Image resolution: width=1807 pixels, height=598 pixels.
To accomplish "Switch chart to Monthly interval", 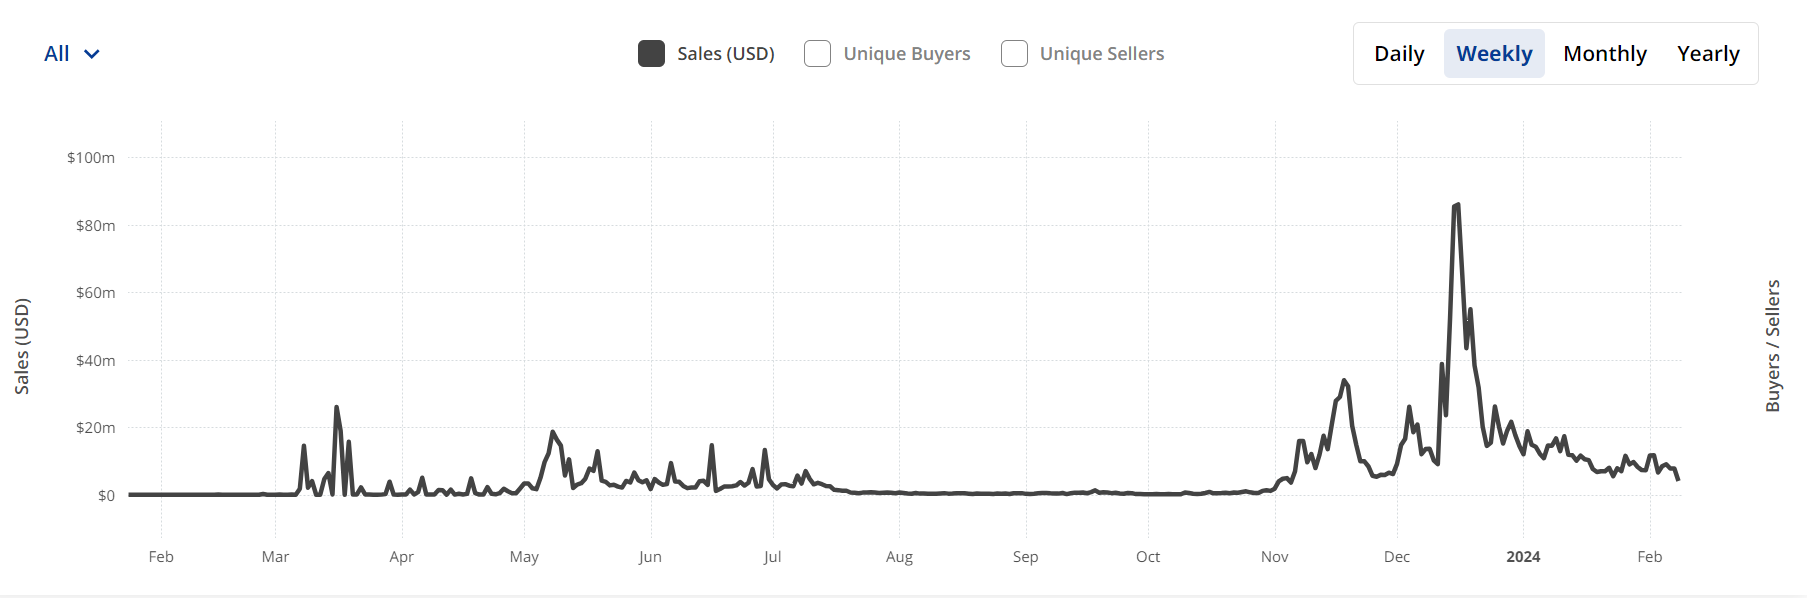I will click(1604, 54).
